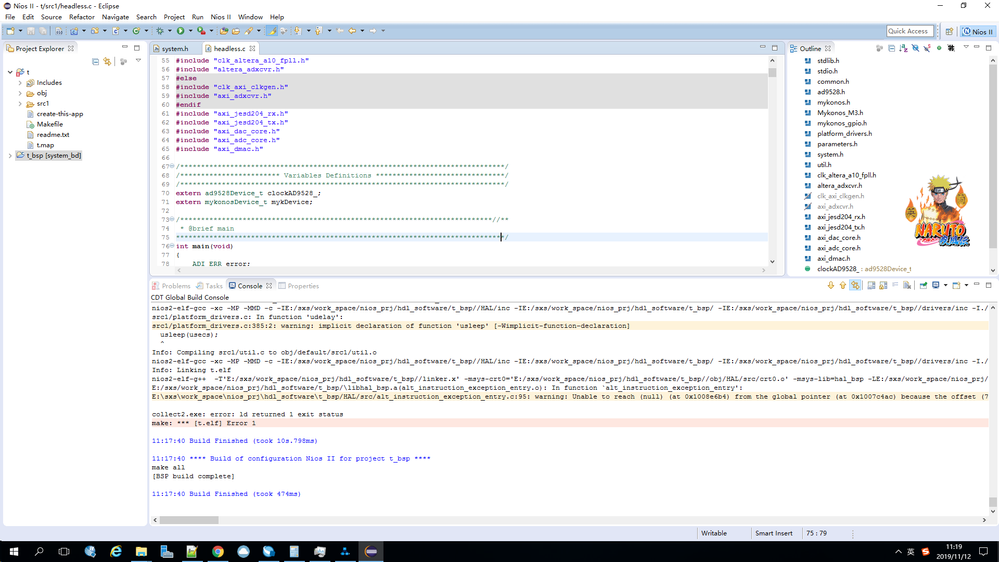Open the Refactor menu

pos(81,17)
